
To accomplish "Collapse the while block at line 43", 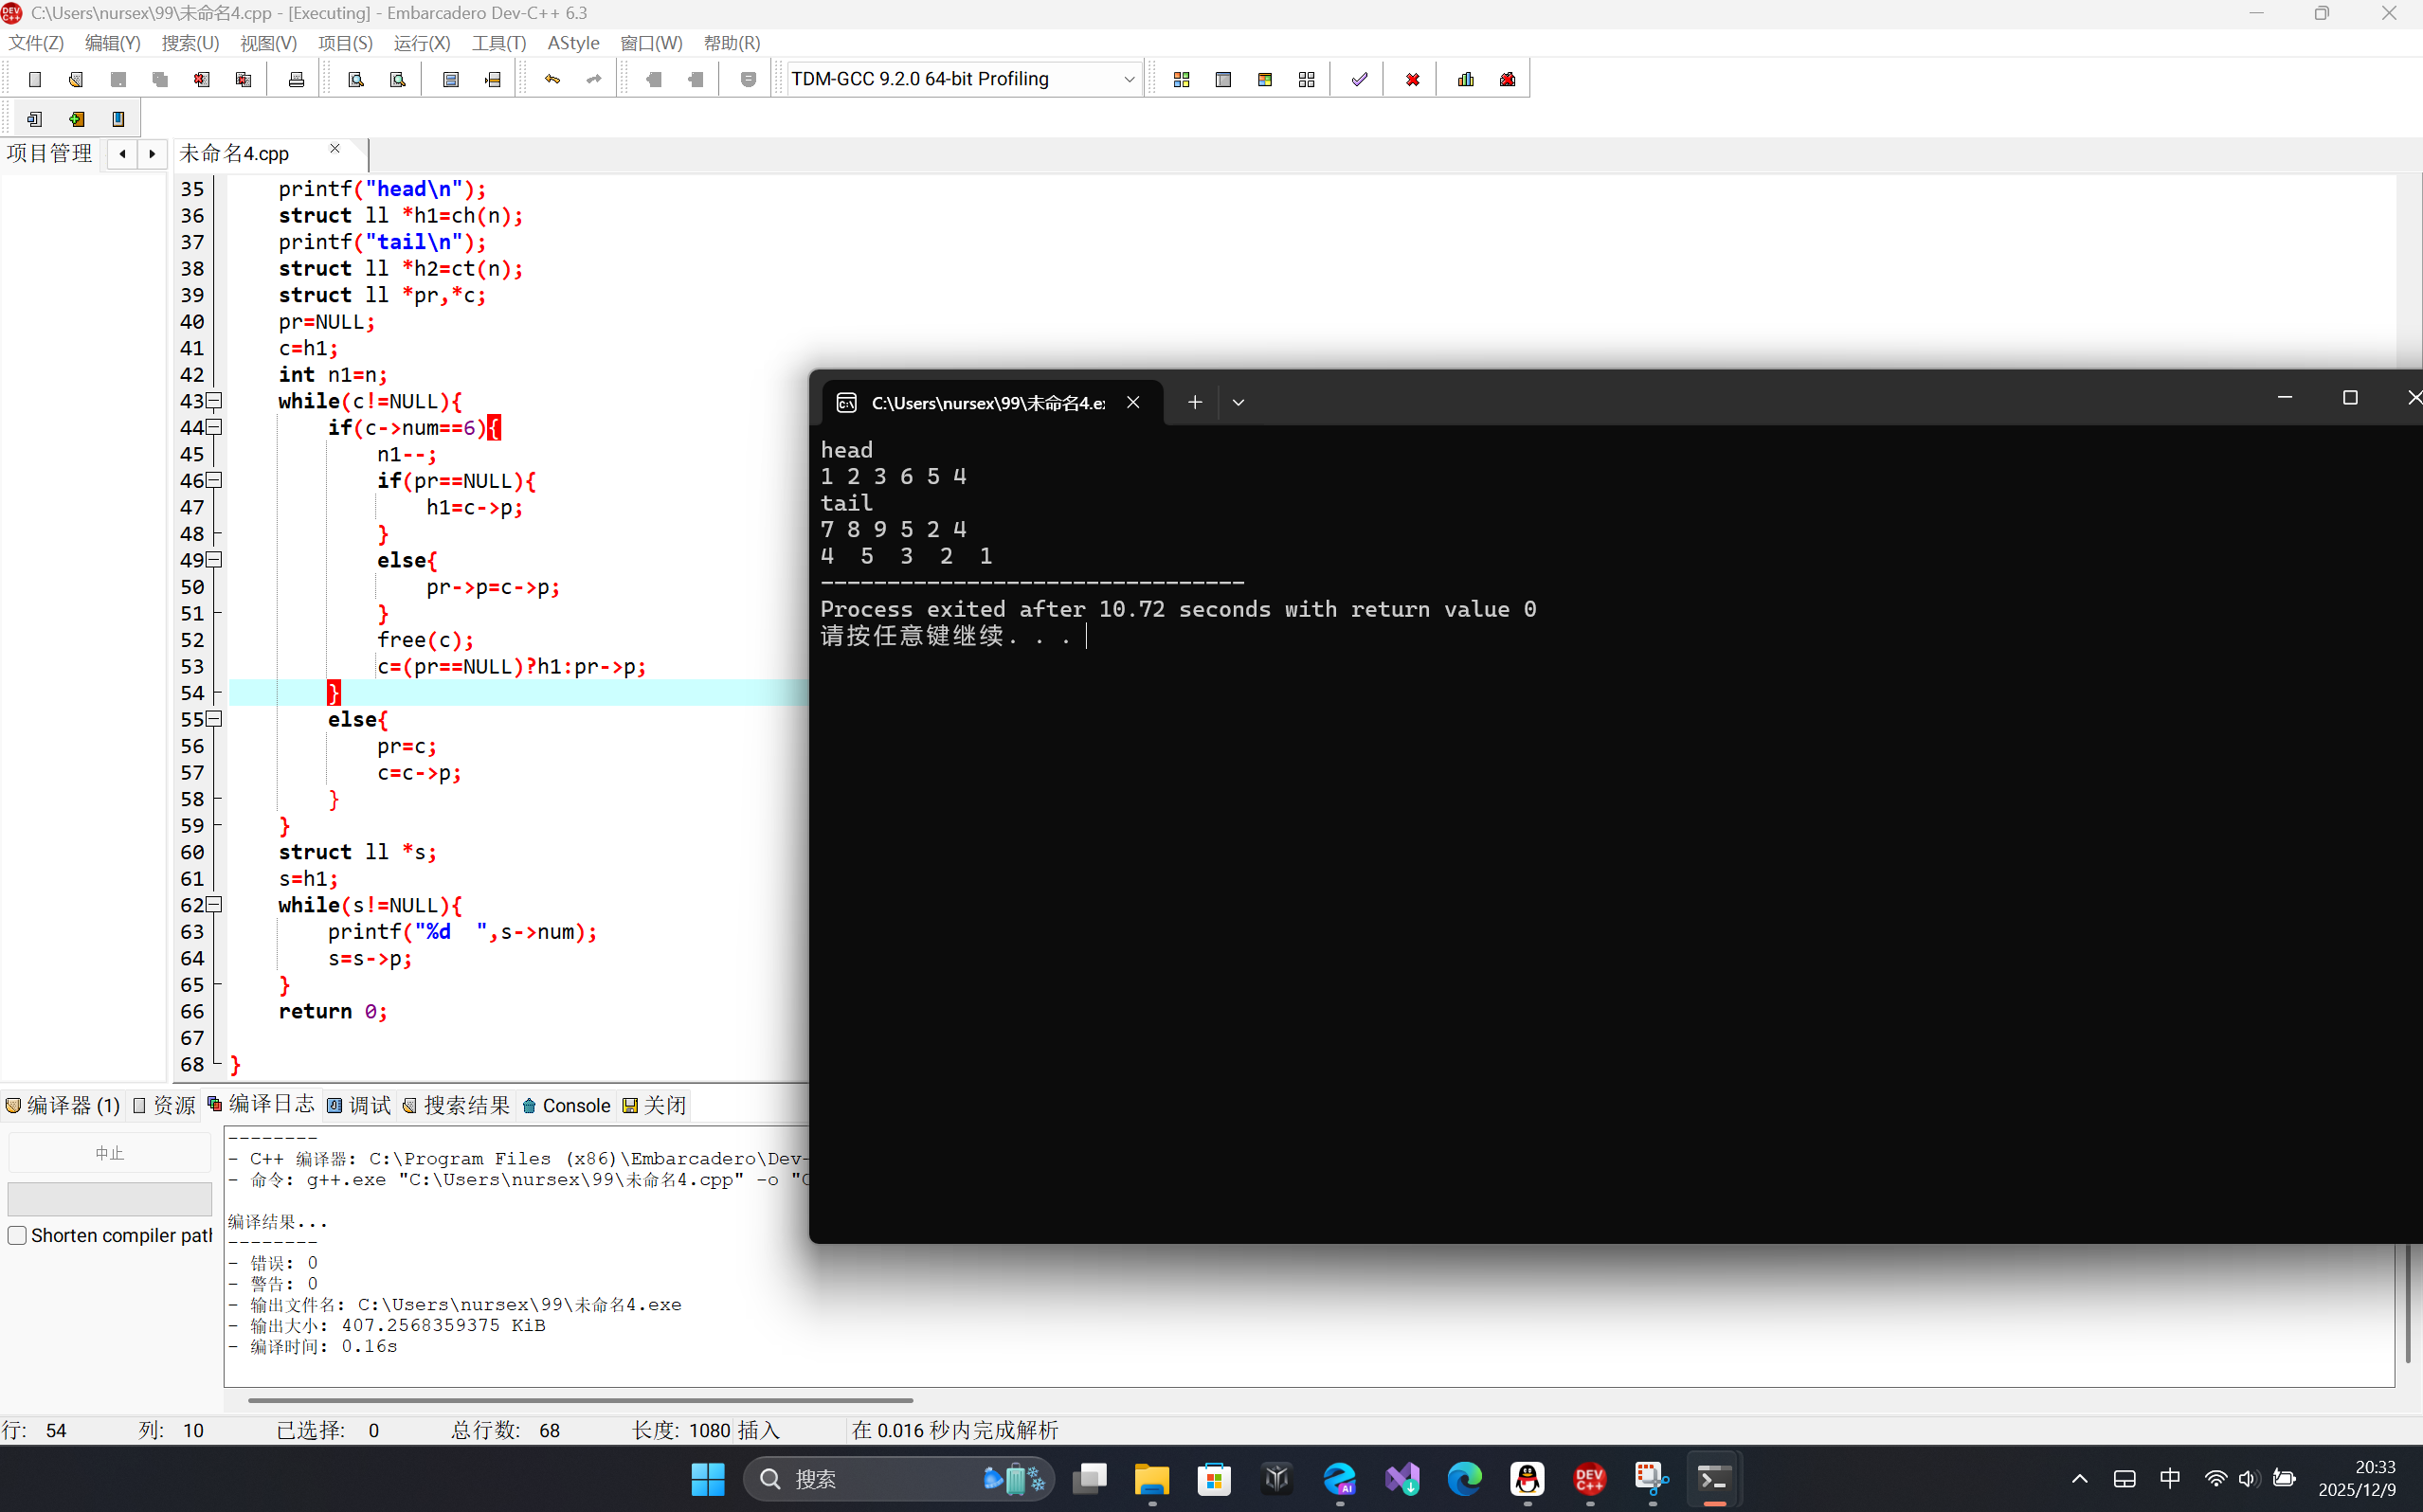I will pos(213,401).
